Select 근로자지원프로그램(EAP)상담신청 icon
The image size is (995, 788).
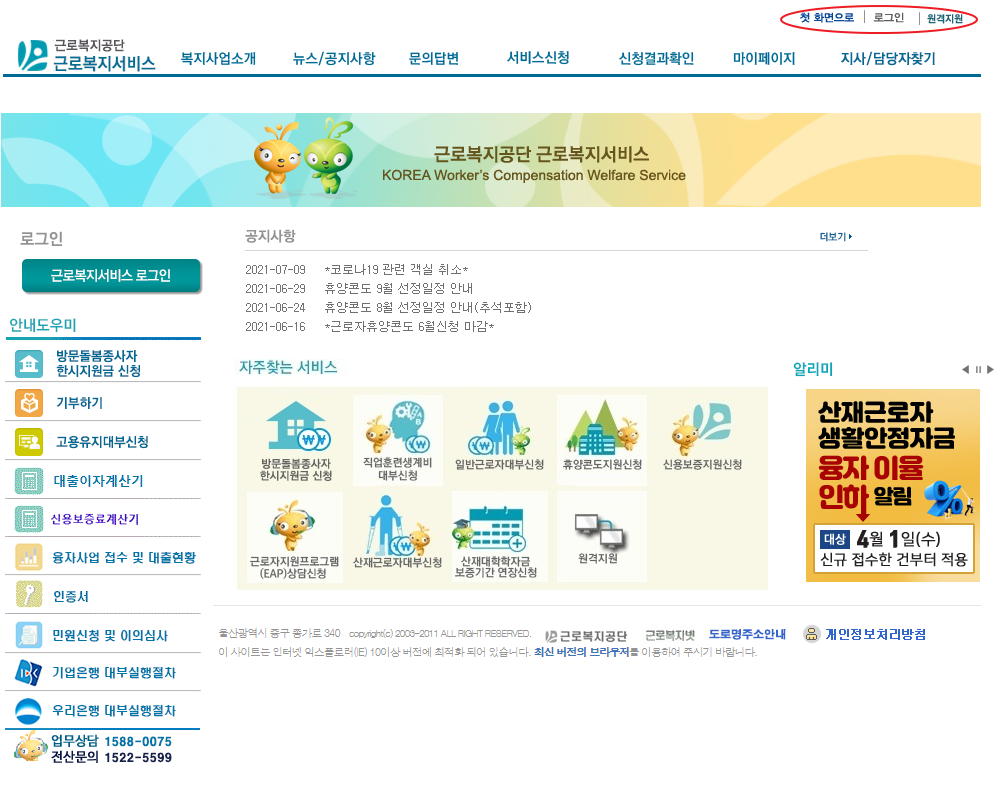coord(294,538)
